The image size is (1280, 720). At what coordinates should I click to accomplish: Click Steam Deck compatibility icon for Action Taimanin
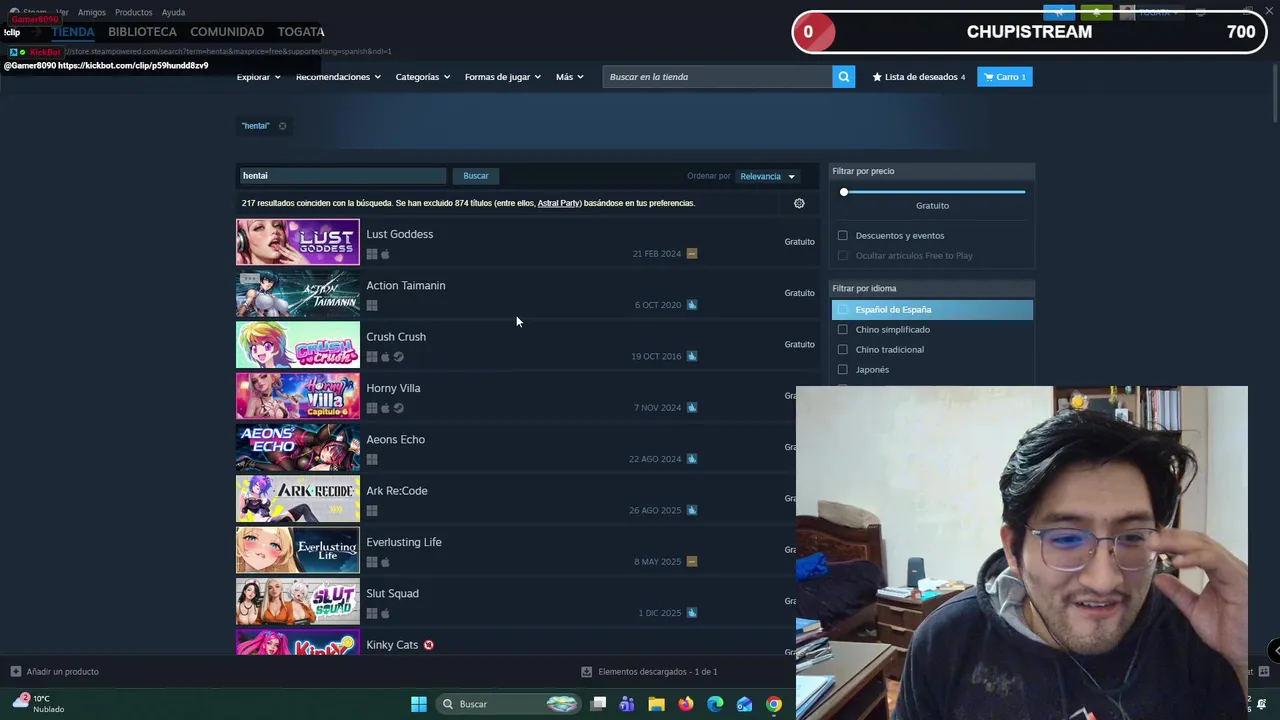[692, 305]
